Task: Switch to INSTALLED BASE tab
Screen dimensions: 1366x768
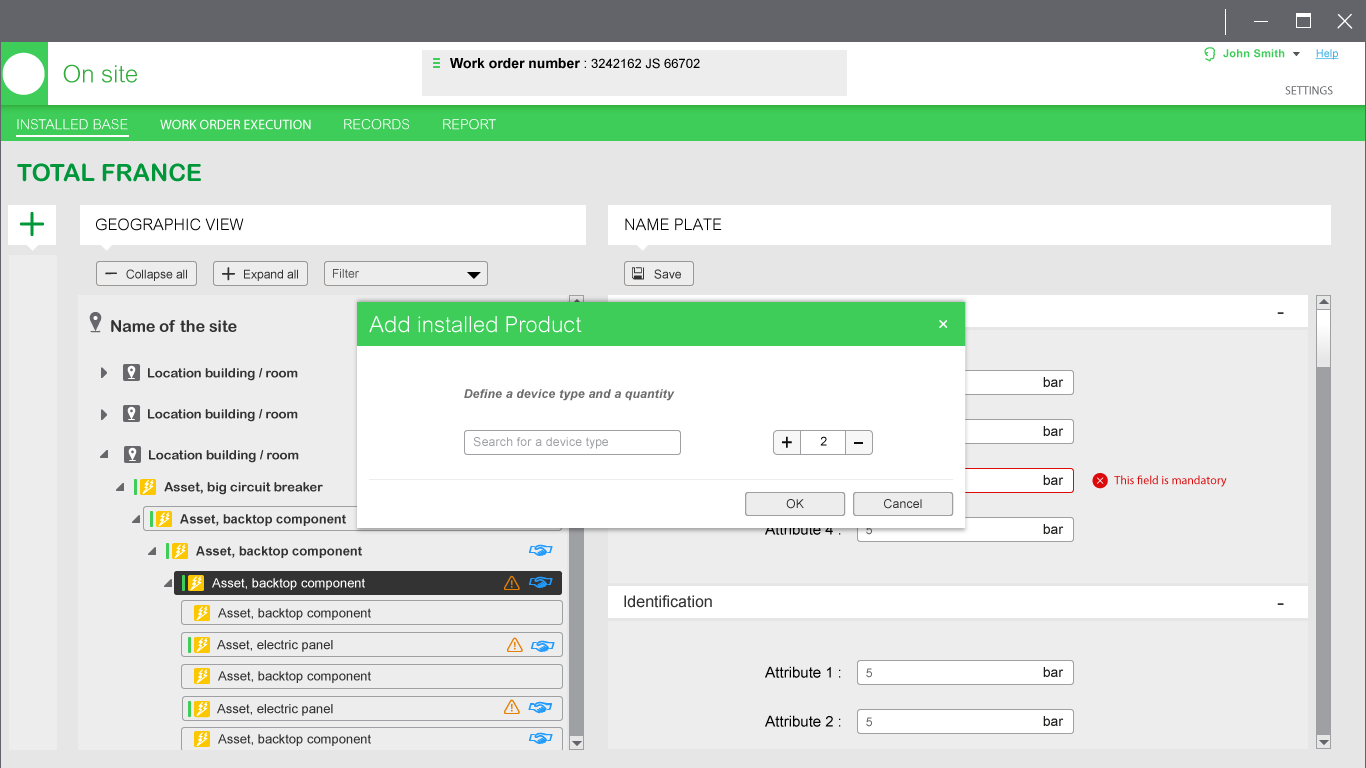Action: tap(72, 125)
